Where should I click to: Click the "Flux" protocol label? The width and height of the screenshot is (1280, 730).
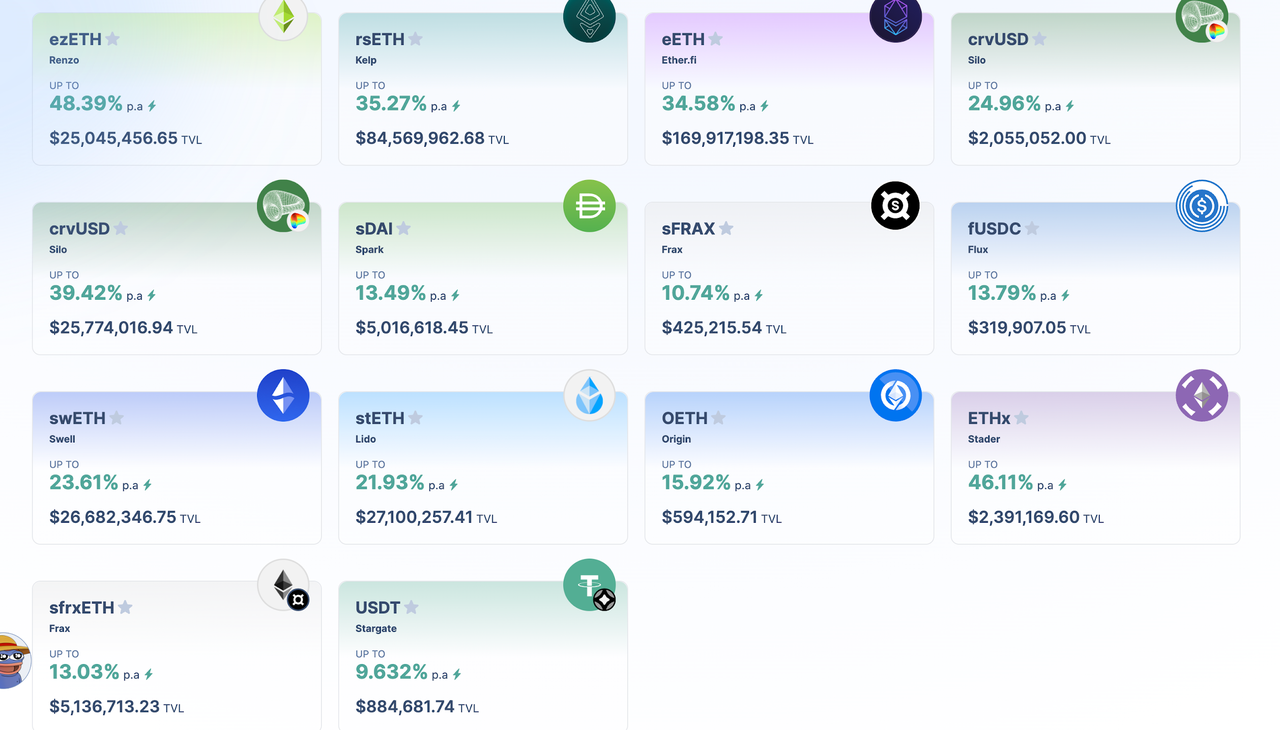(x=978, y=250)
